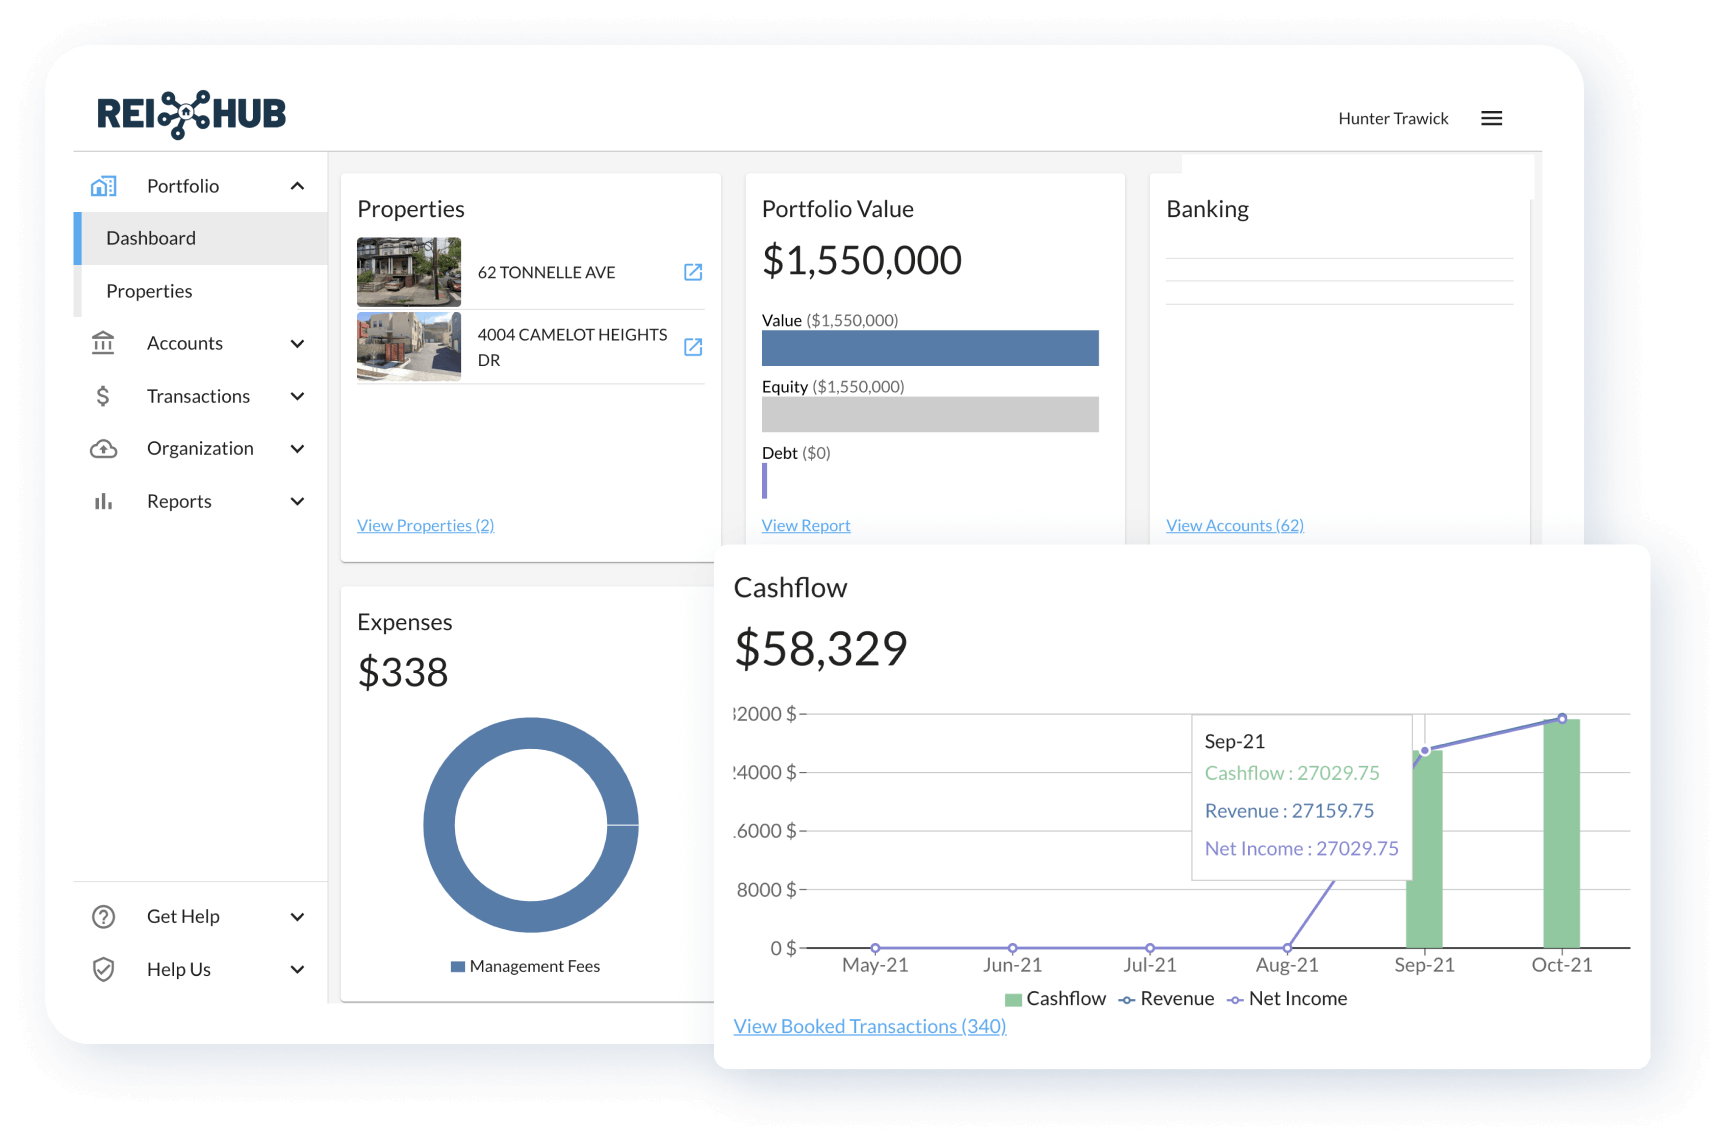Click the View Booked Transactions (340) link
1727x1145 pixels.
[869, 1026]
